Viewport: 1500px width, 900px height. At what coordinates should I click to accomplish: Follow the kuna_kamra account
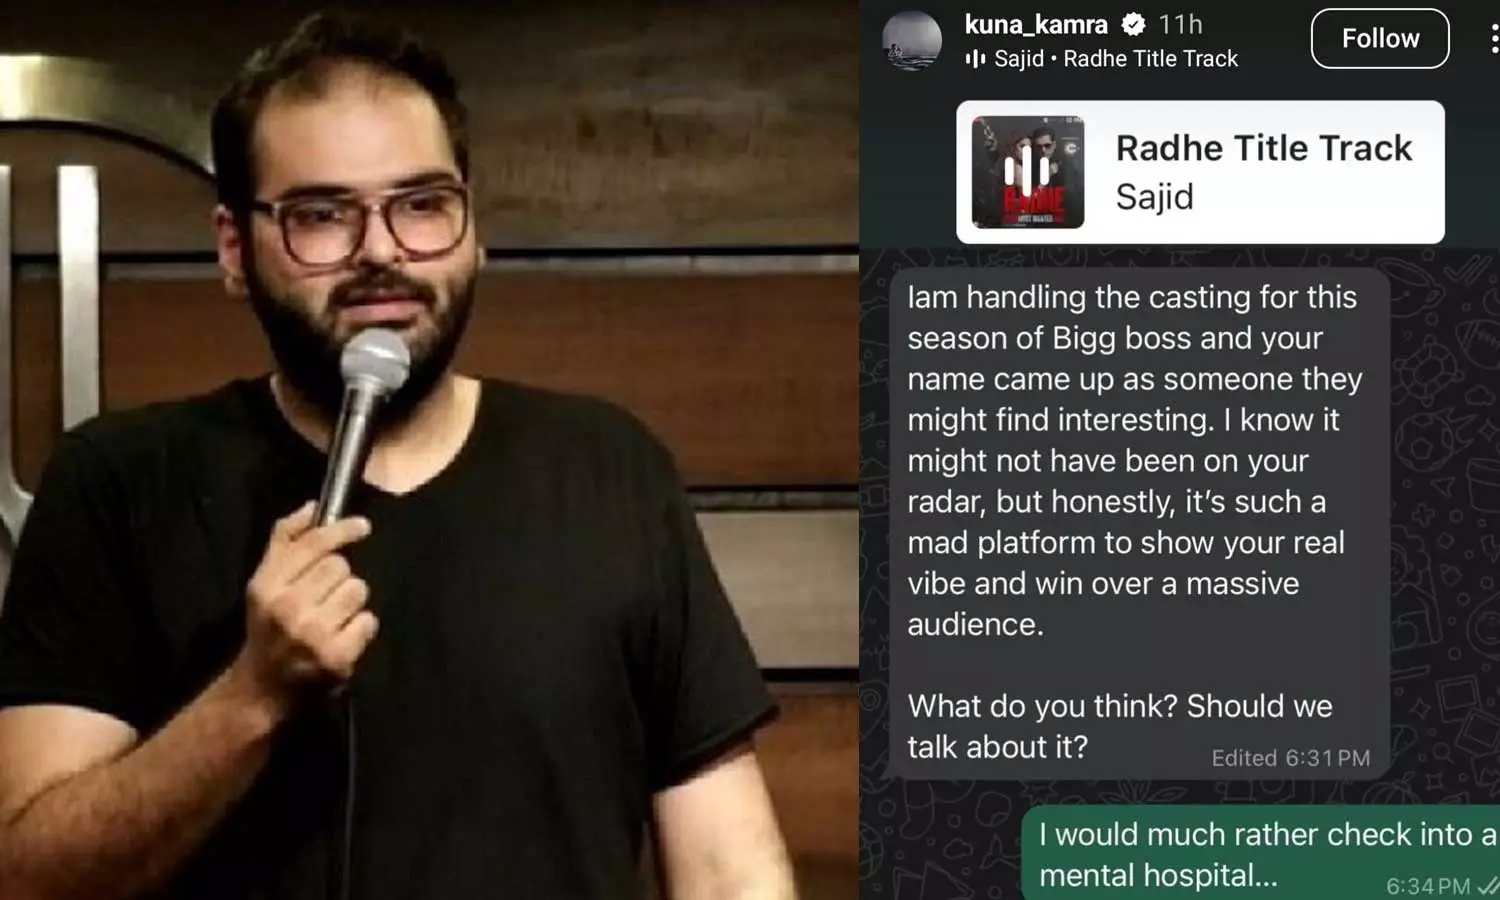pyautogui.click(x=1380, y=38)
